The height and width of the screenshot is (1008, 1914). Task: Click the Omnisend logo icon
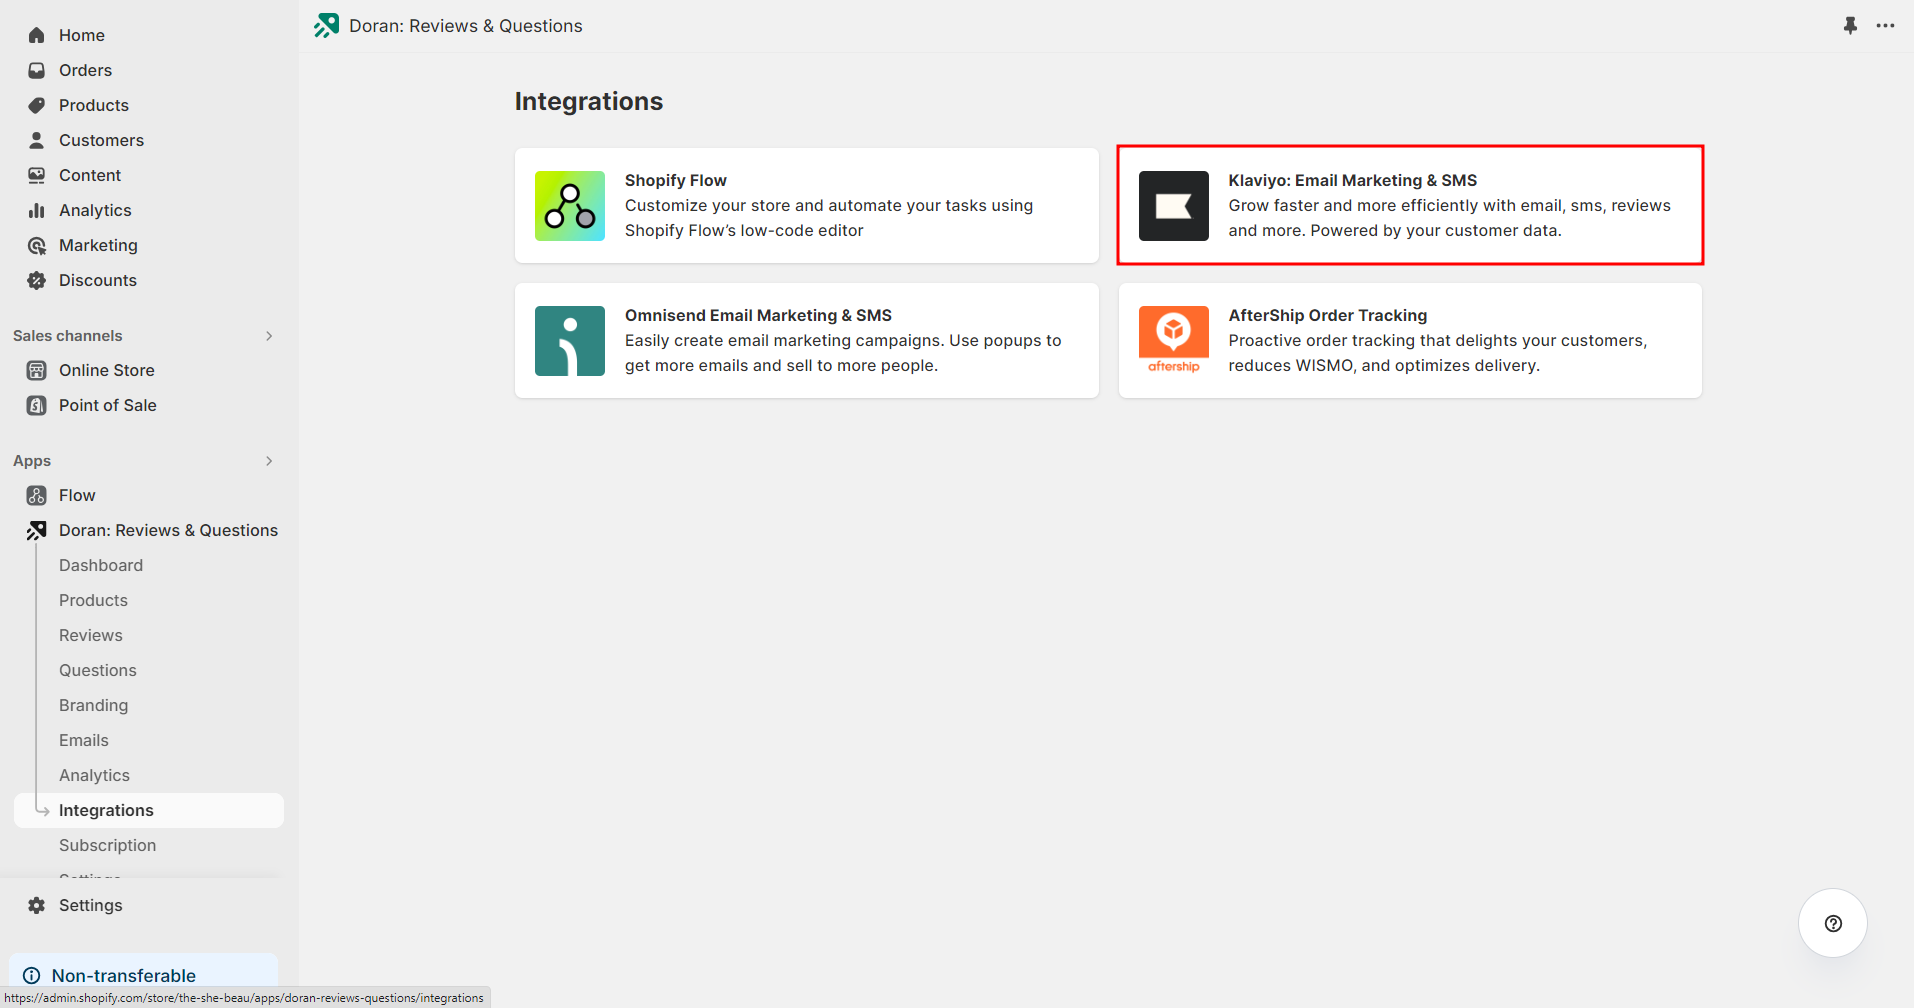[570, 341]
